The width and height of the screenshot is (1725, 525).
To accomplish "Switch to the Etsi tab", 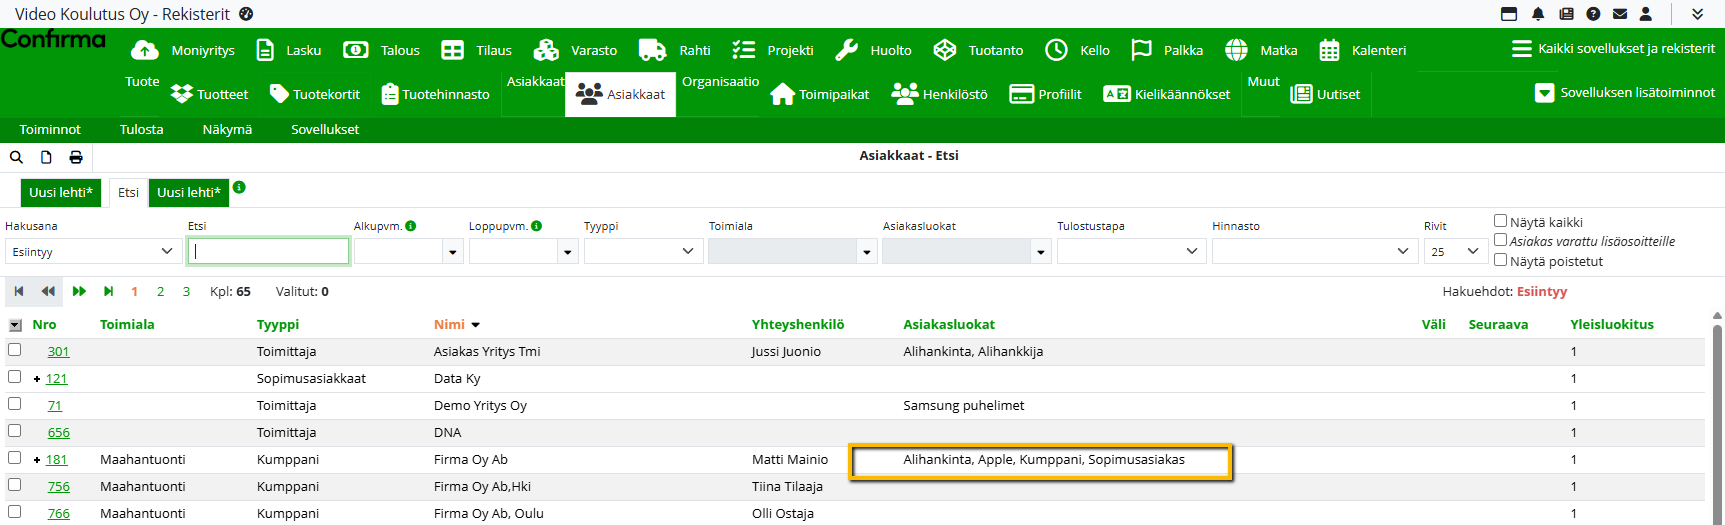I will (x=128, y=192).
